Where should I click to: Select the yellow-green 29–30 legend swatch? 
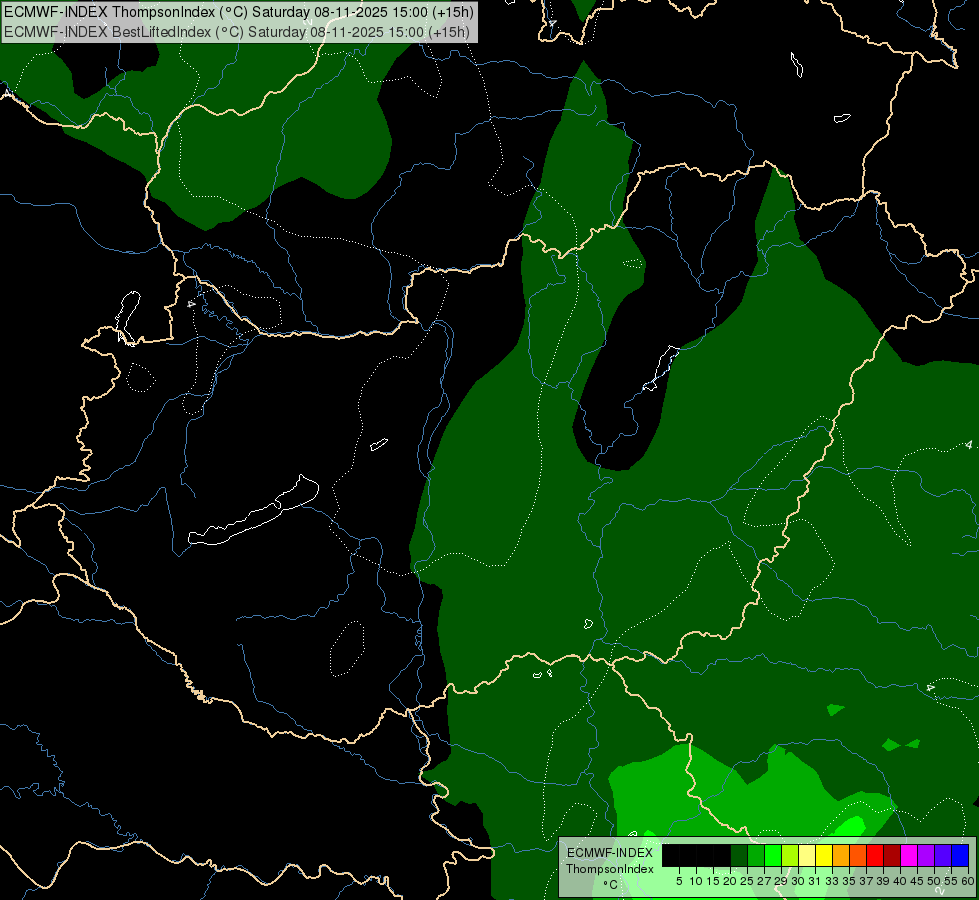click(790, 856)
